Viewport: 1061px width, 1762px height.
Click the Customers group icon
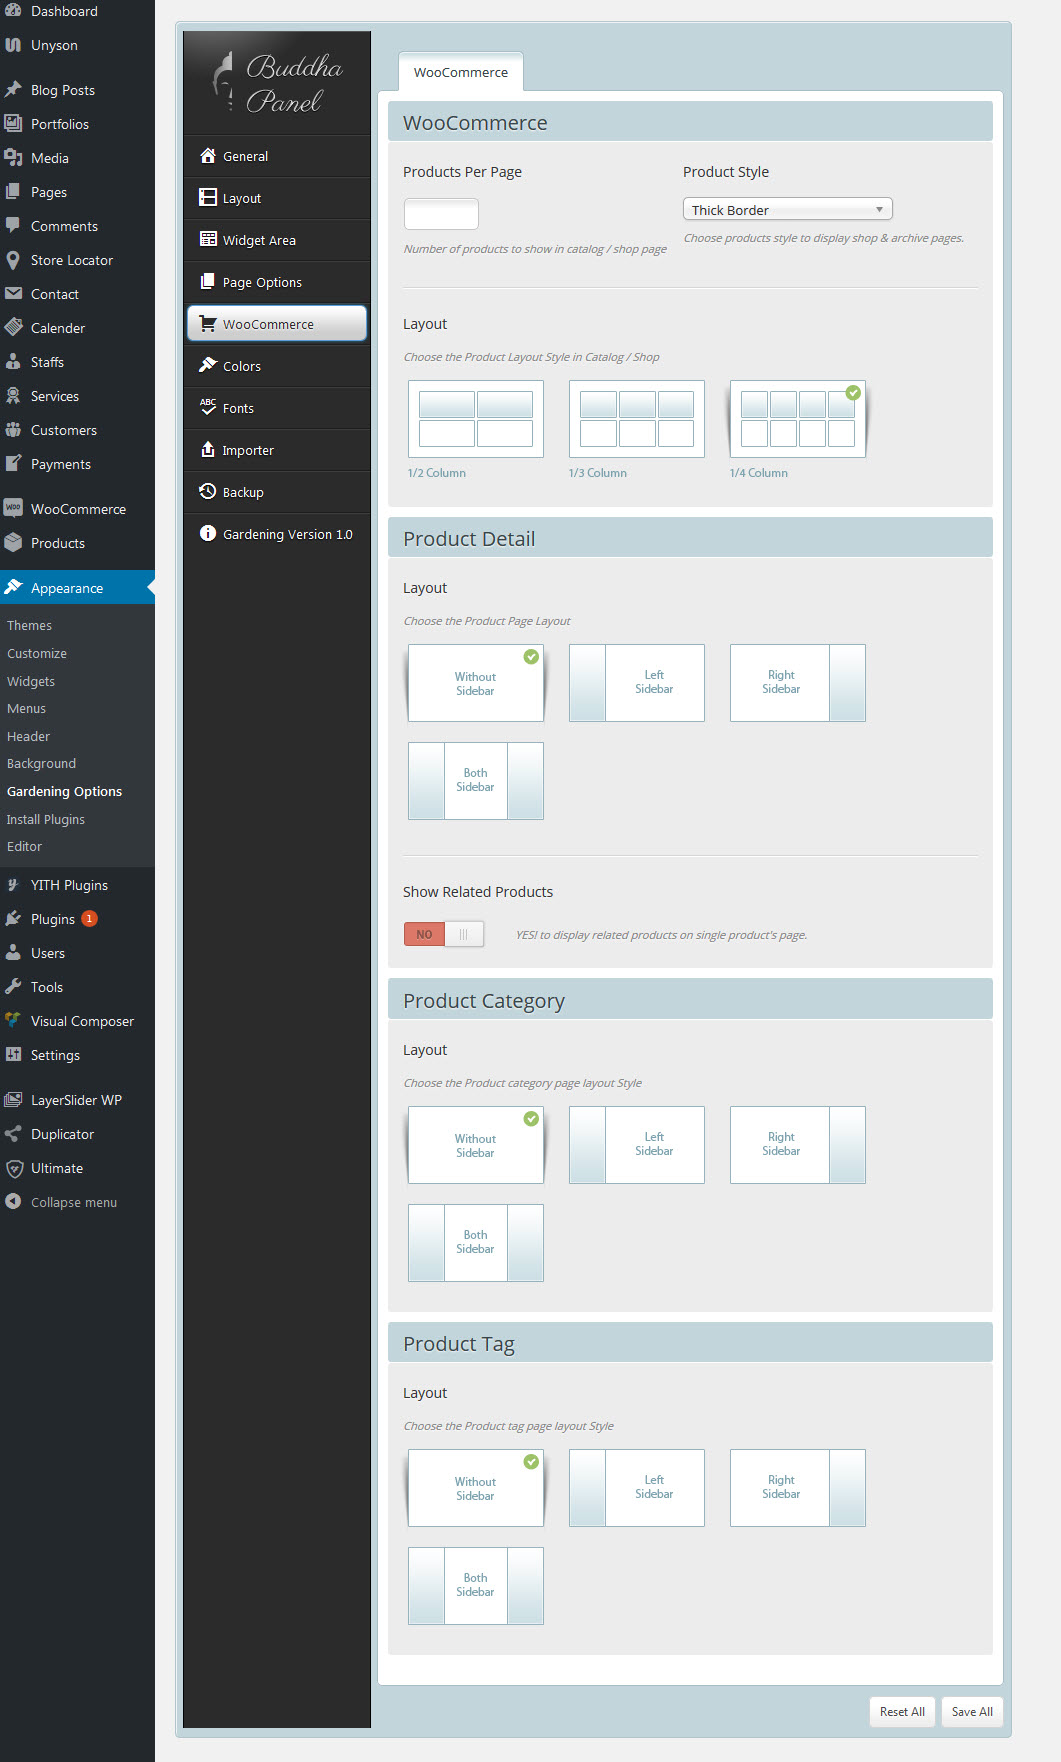[13, 430]
